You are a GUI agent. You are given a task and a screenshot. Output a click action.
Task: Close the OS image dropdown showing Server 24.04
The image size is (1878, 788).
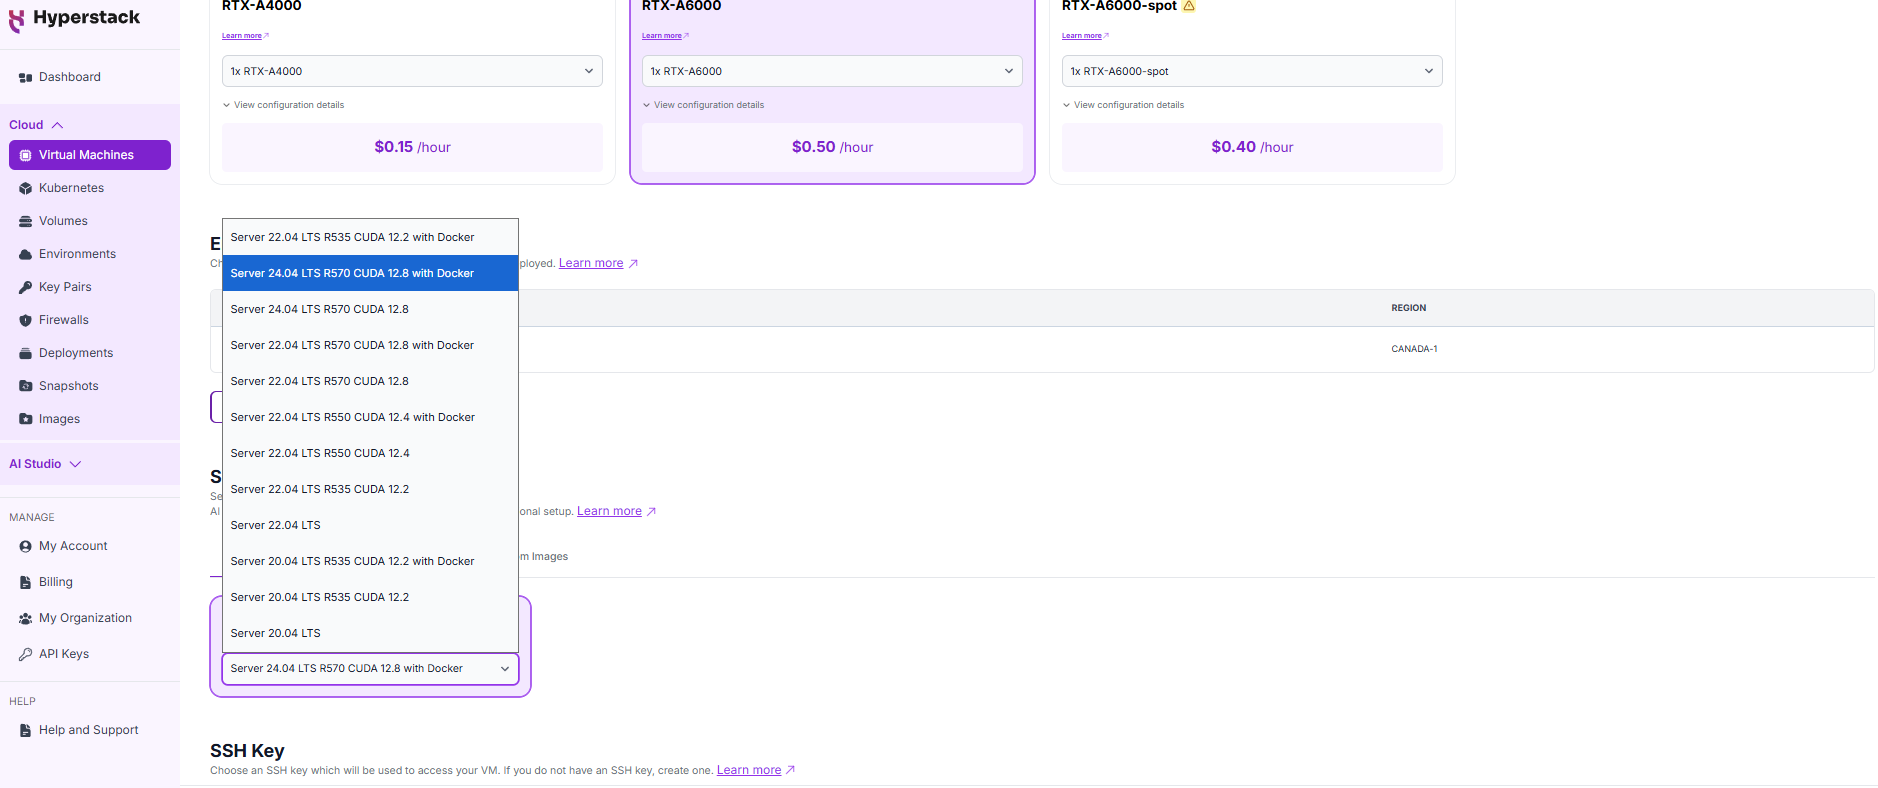370,669
